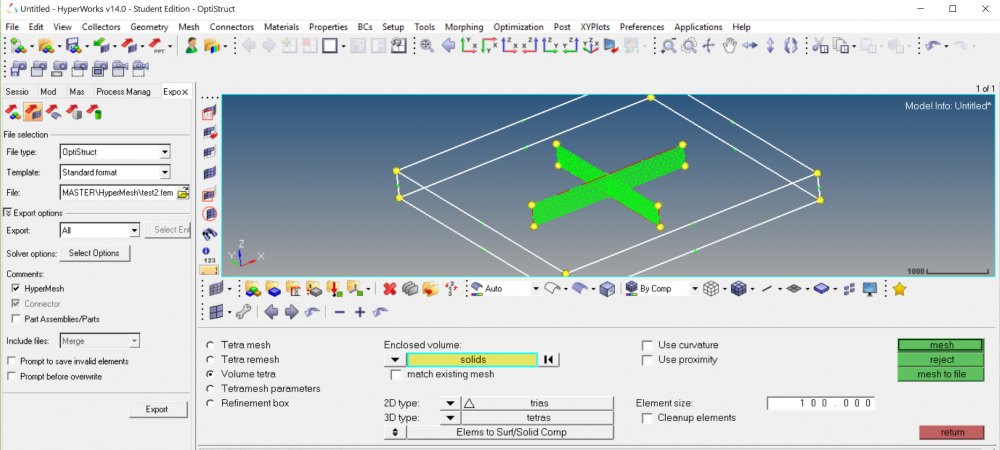
Task: Open the Enclosed volume entity selector arrow
Action: click(x=395, y=360)
